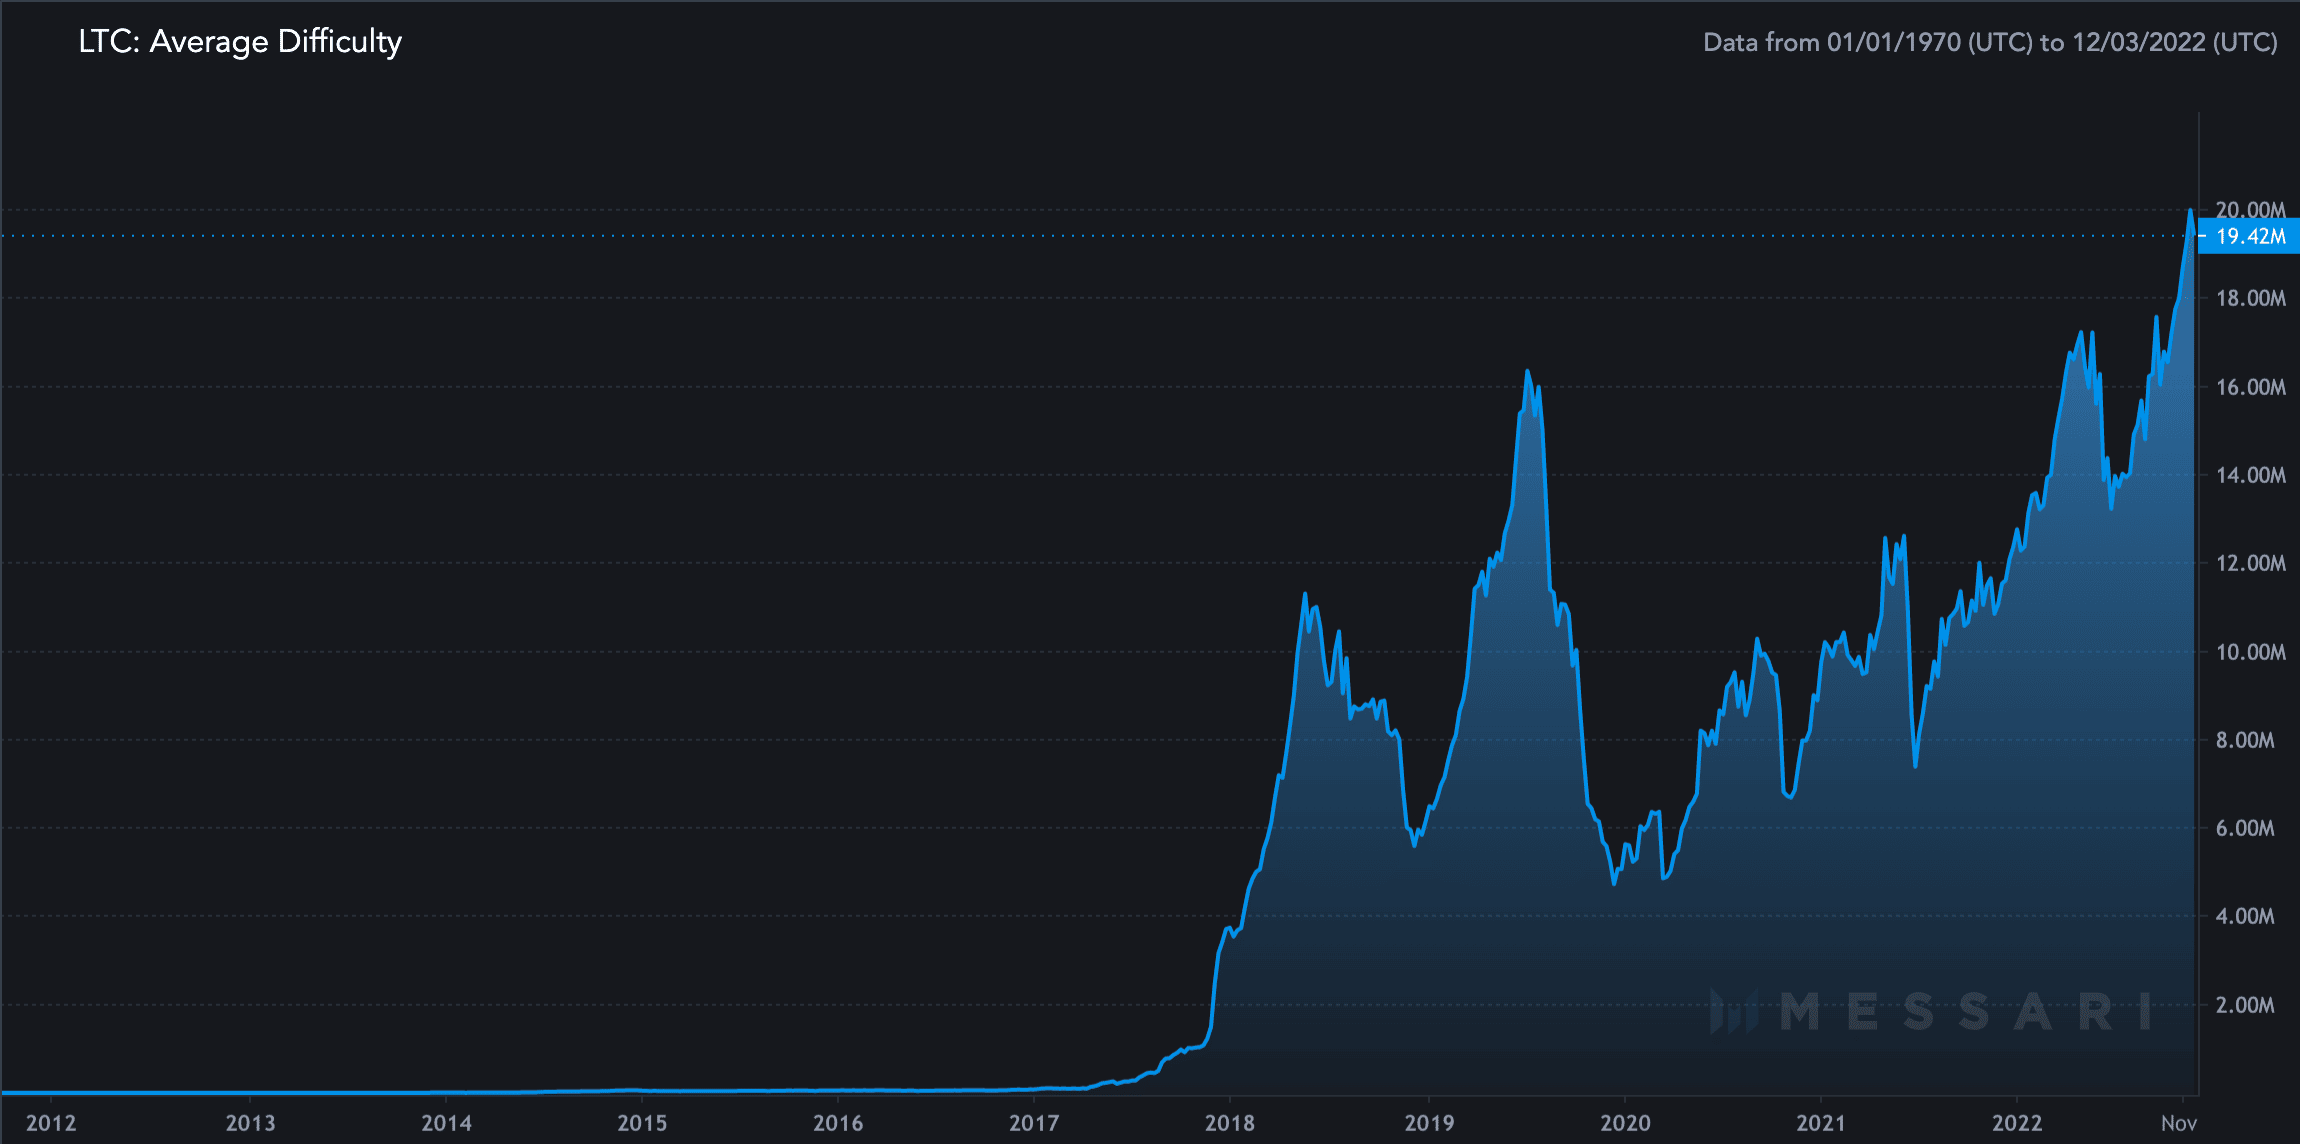The image size is (2300, 1144).
Task: Click the 2020 label on time axis
Action: point(1625,1123)
